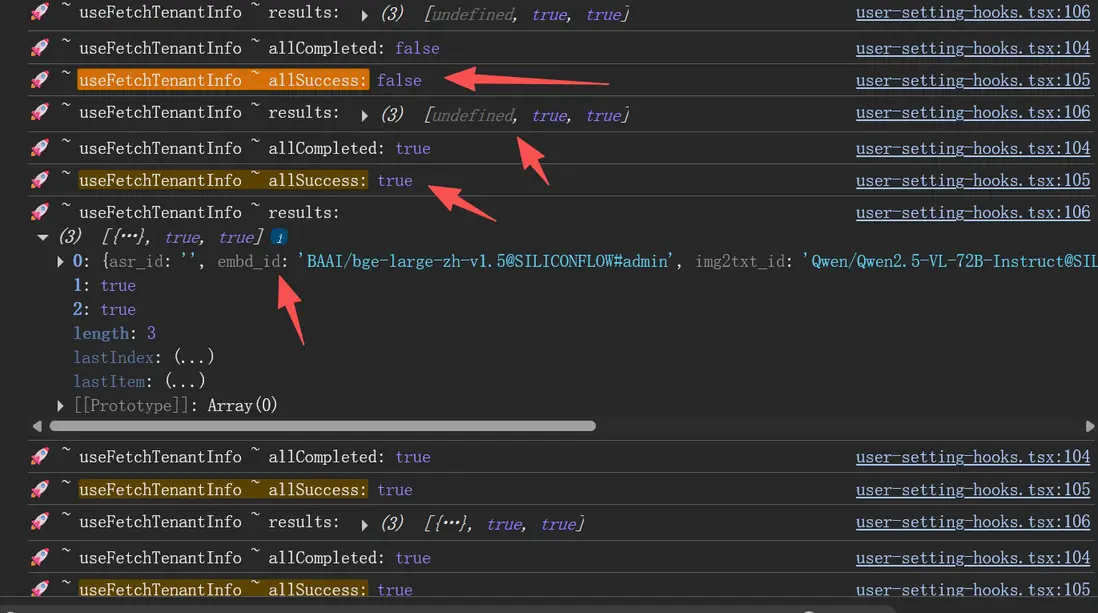
Task: Expand item 0 object with asr_id
Action: [60, 261]
